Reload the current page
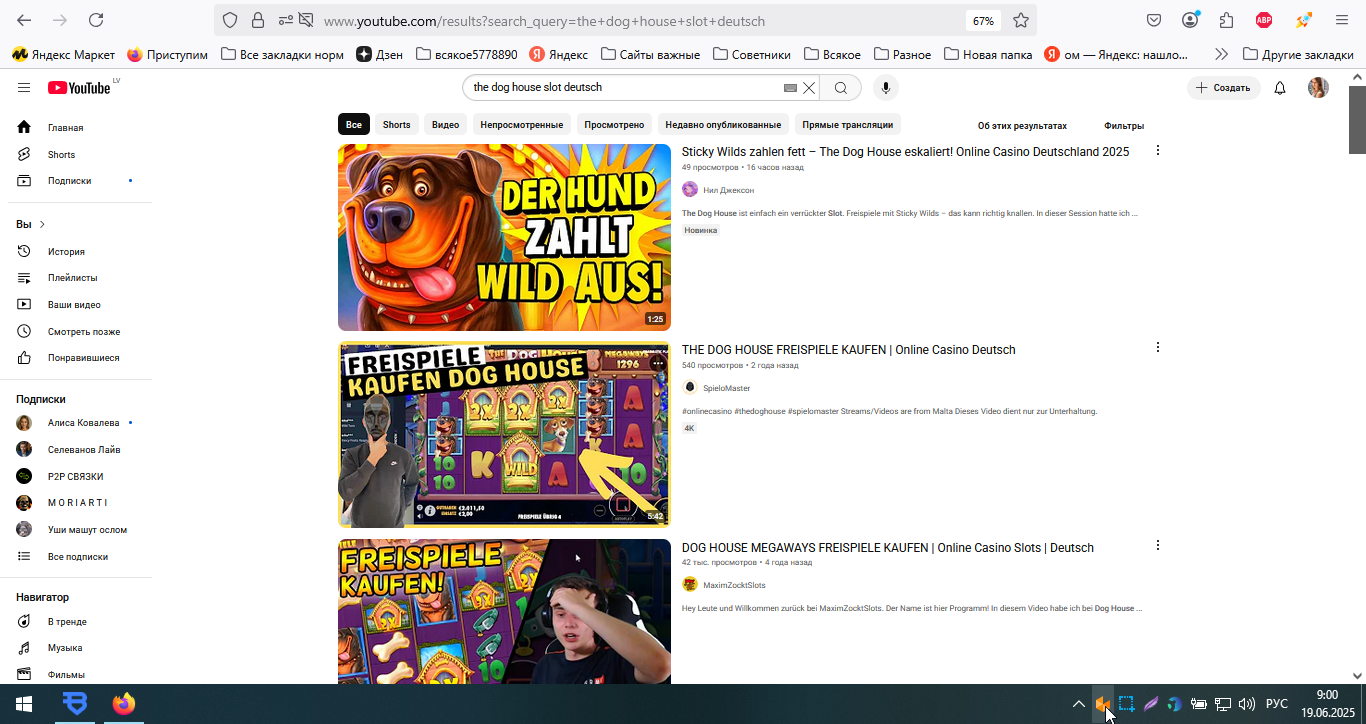Viewport: 1366px width, 724px height. 96,20
